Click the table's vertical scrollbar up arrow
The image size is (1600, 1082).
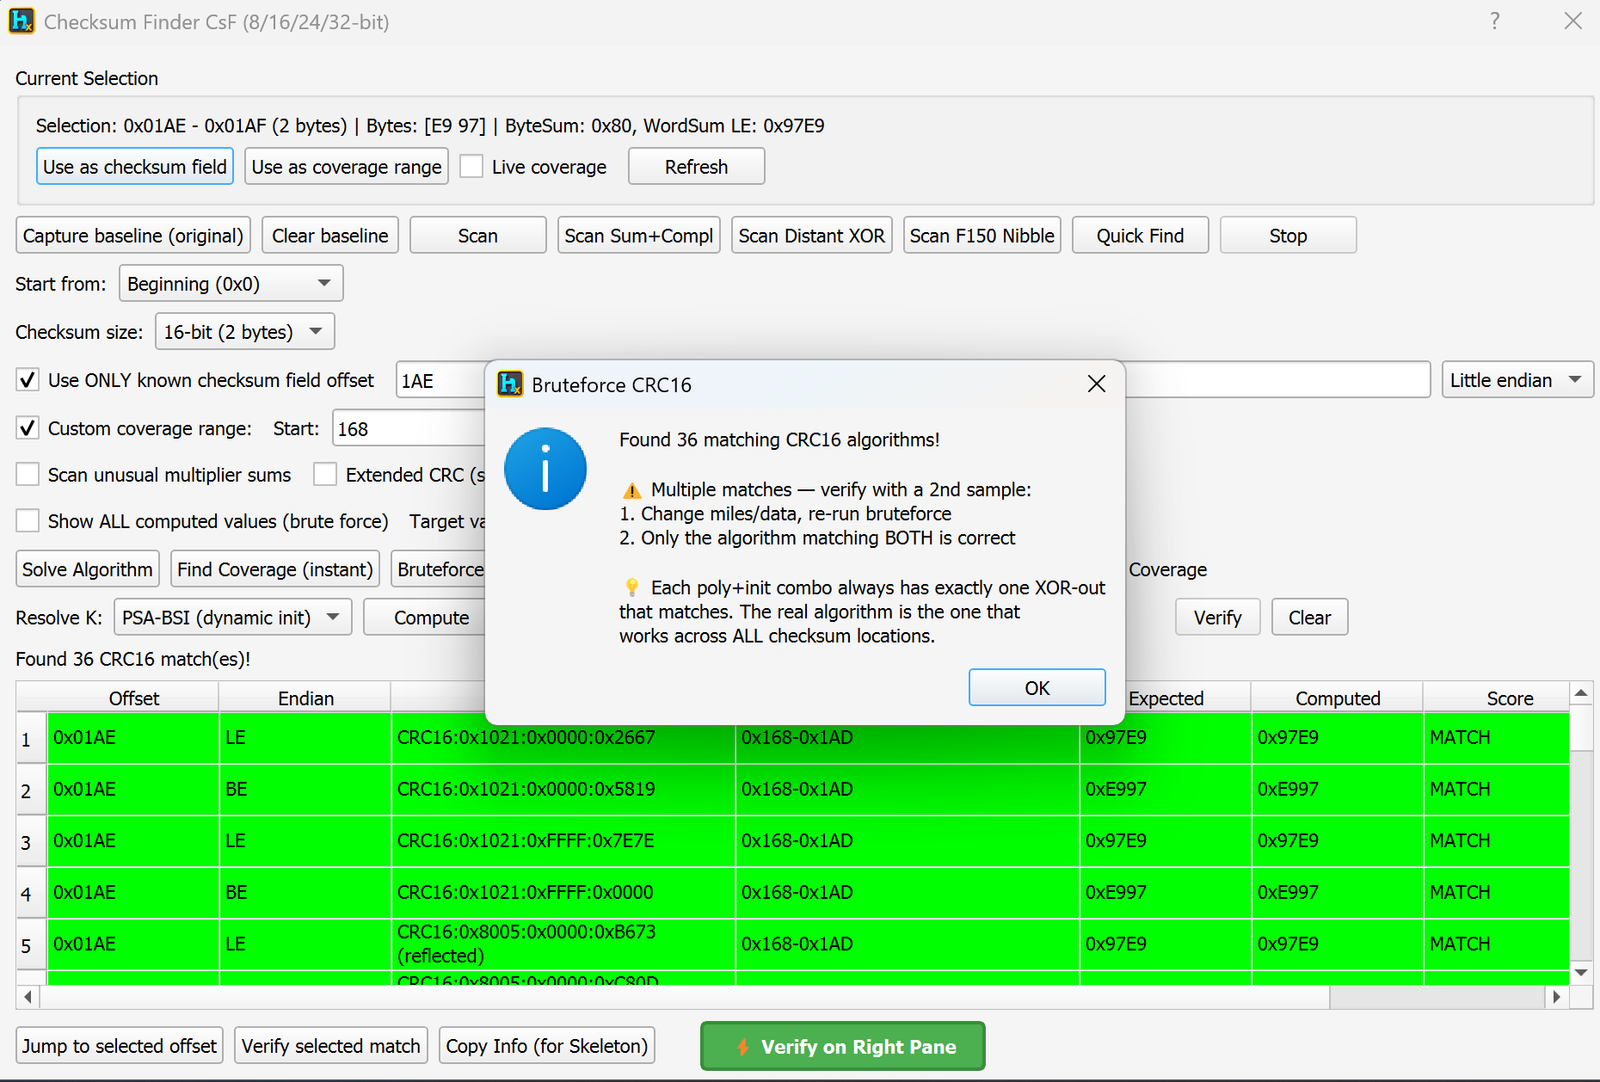tap(1581, 693)
